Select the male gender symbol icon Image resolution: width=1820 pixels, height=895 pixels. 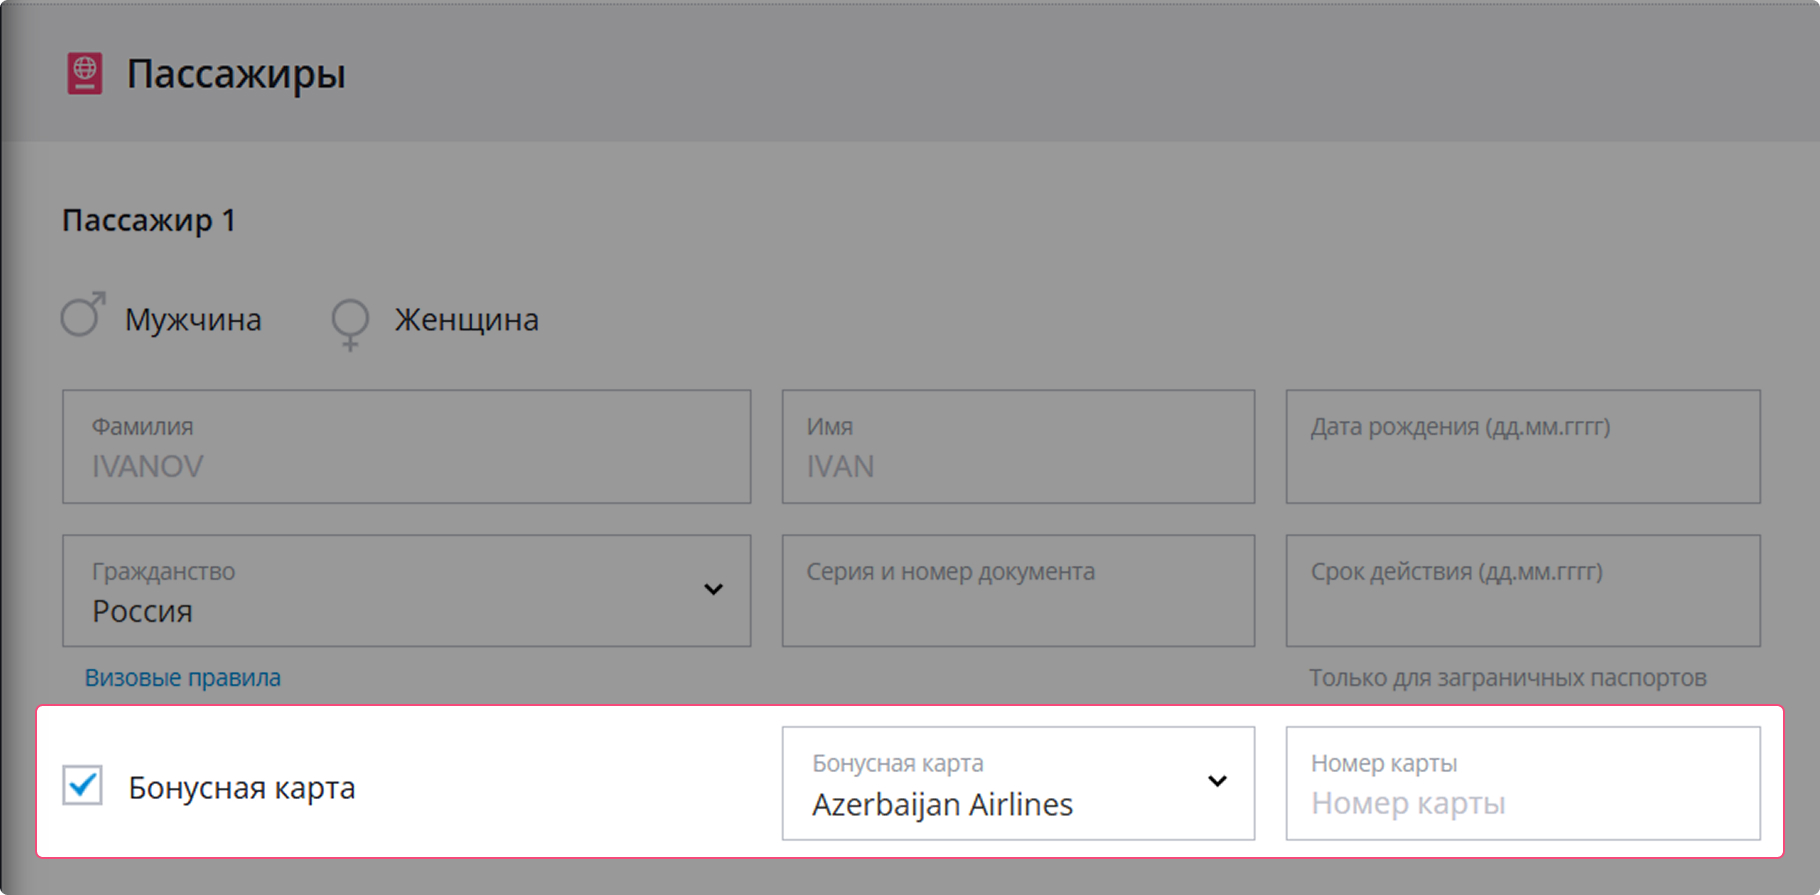click(x=82, y=315)
